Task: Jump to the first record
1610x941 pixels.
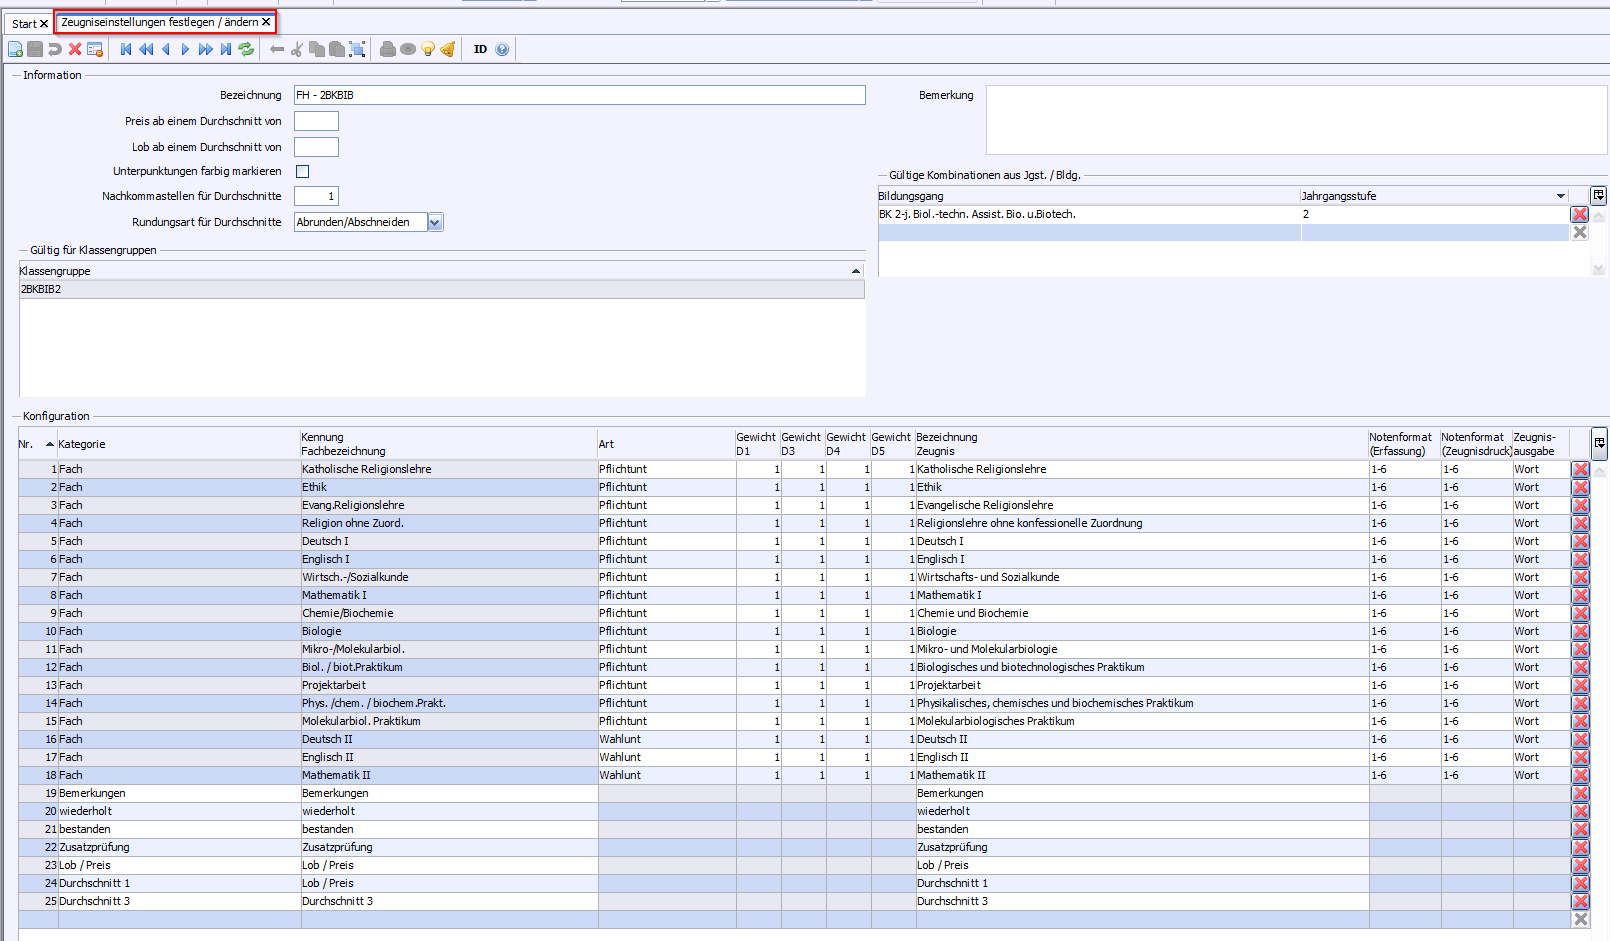Action: [126, 49]
